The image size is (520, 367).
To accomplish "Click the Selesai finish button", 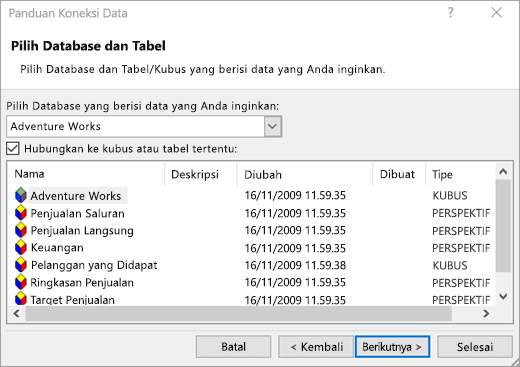I will coord(475,347).
